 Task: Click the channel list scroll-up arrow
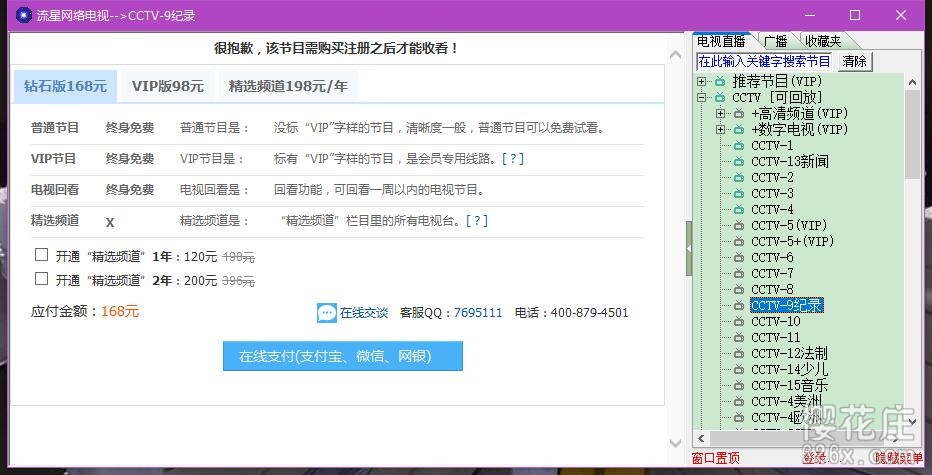[912, 81]
